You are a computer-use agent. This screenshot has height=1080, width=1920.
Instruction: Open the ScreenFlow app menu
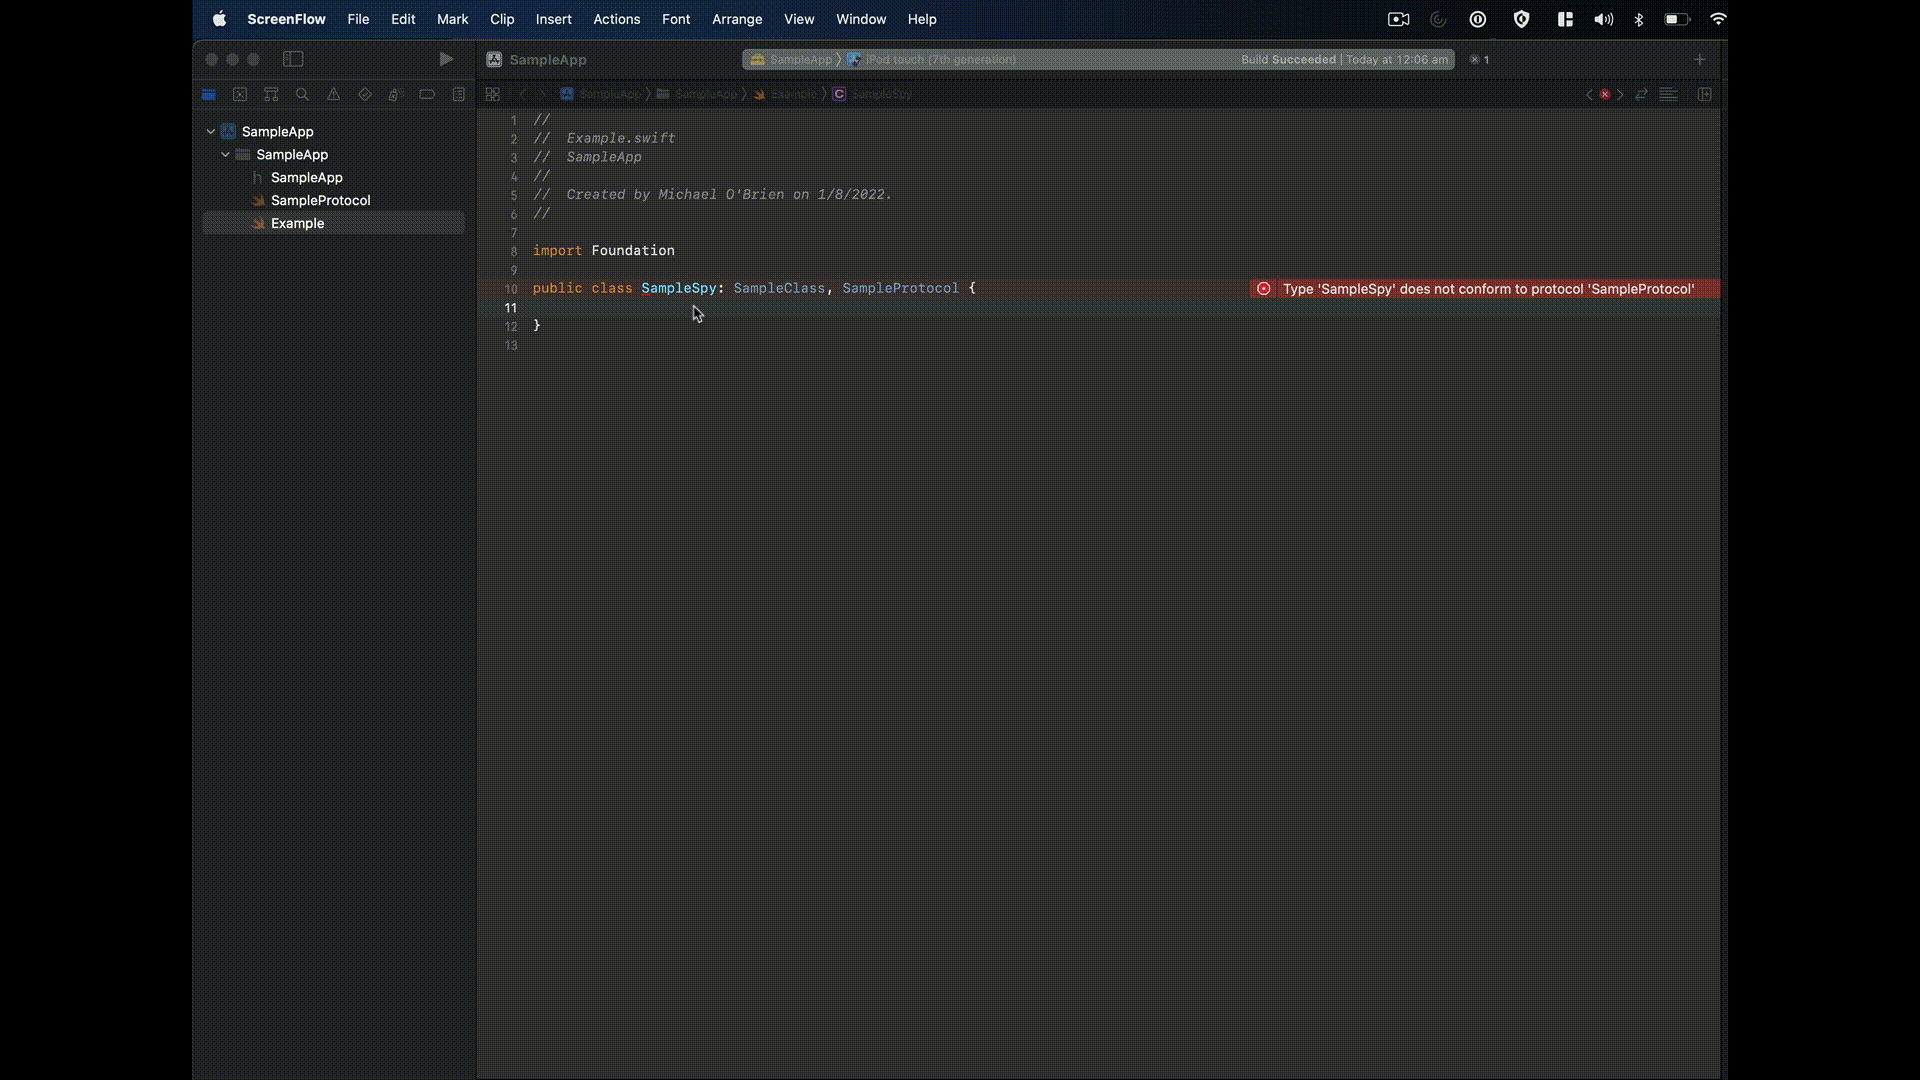click(x=286, y=19)
